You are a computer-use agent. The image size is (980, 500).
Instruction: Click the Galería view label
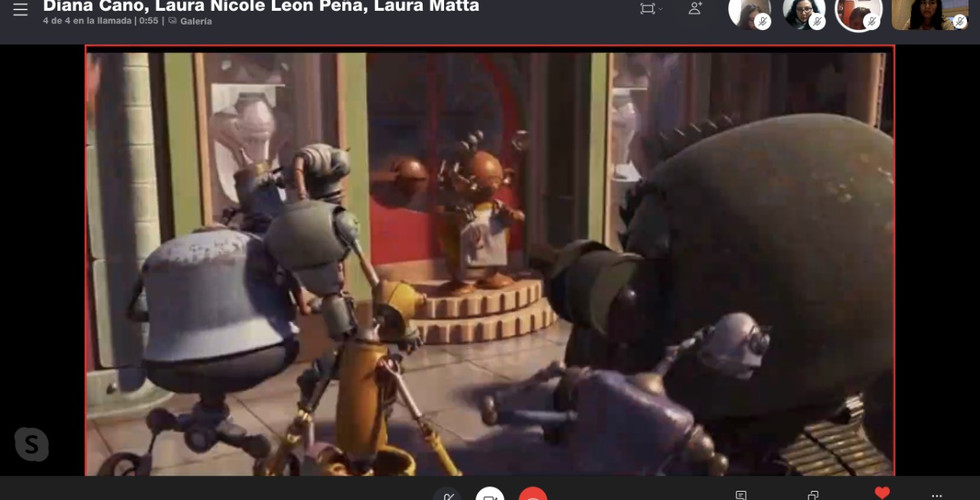(196, 21)
